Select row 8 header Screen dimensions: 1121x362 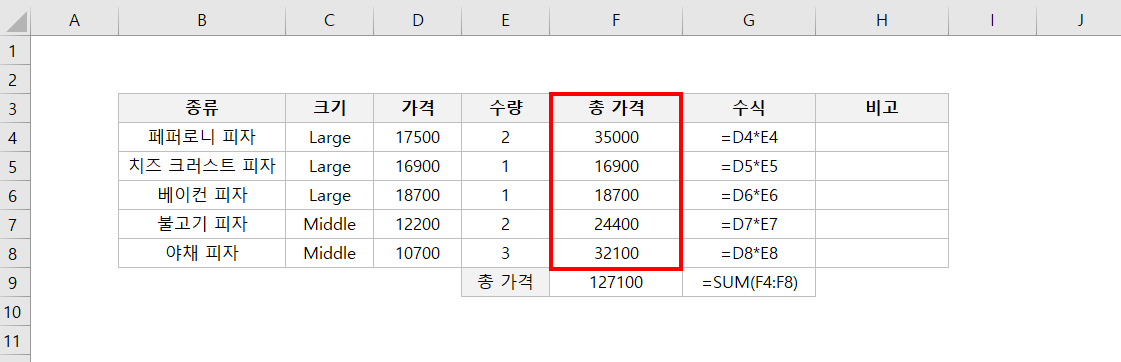(15, 253)
